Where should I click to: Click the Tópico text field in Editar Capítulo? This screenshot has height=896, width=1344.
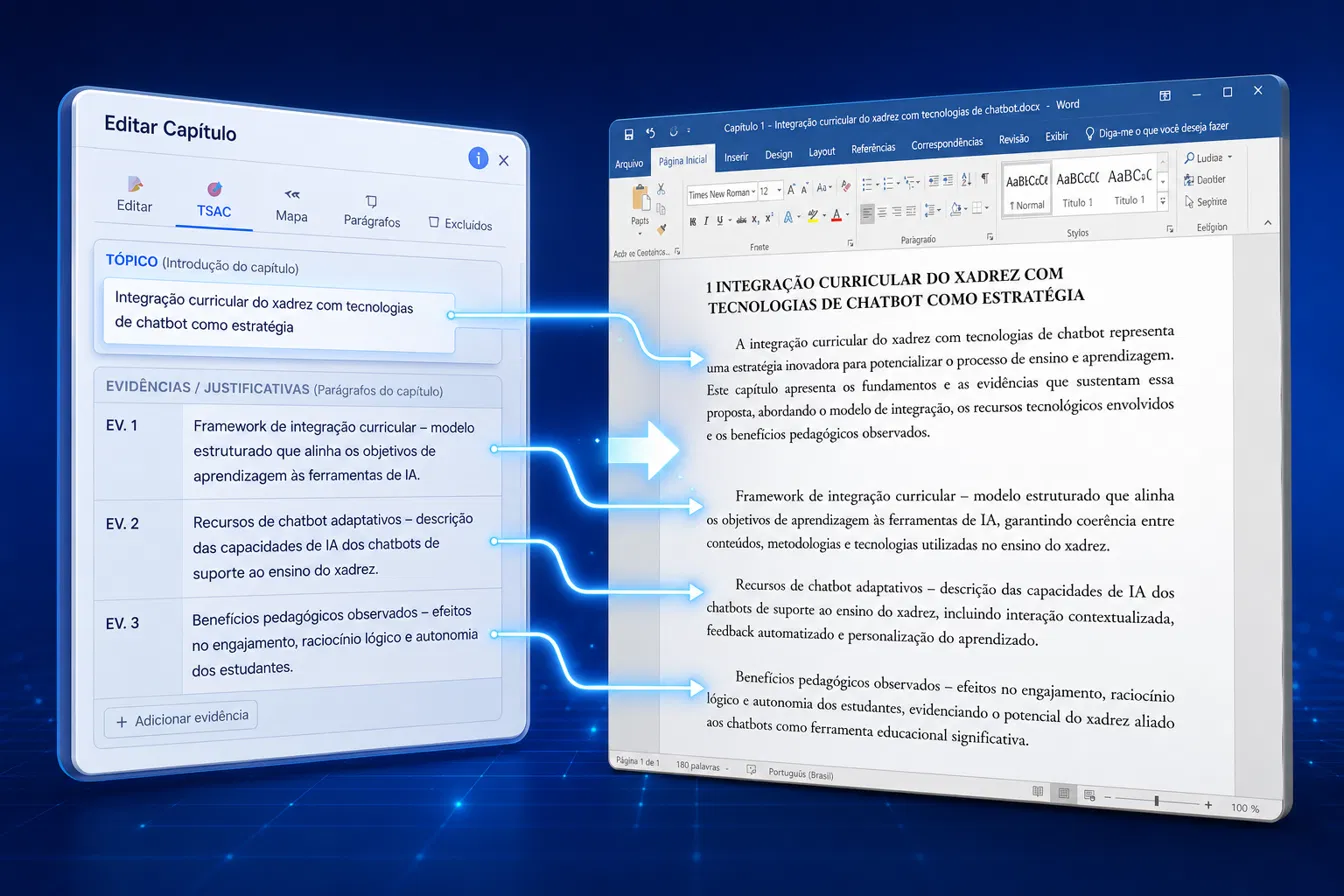click(x=279, y=316)
